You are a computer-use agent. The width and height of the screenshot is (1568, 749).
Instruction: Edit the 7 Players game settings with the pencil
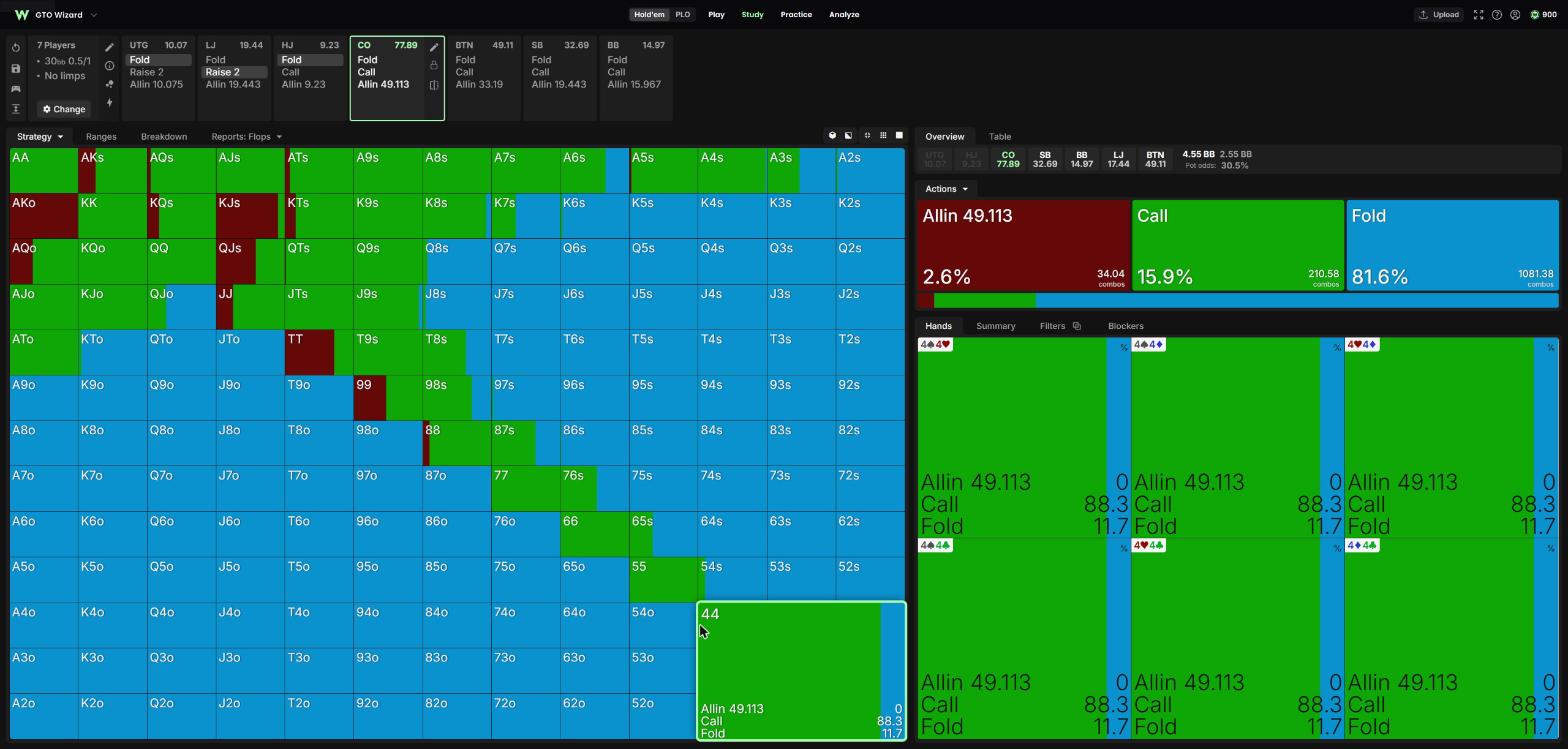click(109, 47)
